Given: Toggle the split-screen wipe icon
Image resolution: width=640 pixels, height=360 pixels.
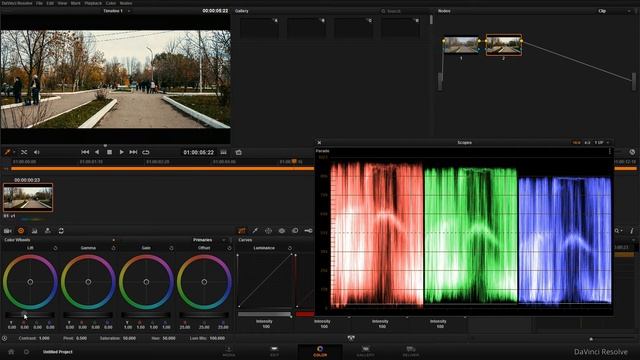Looking at the screenshot, I should pos(24,152).
